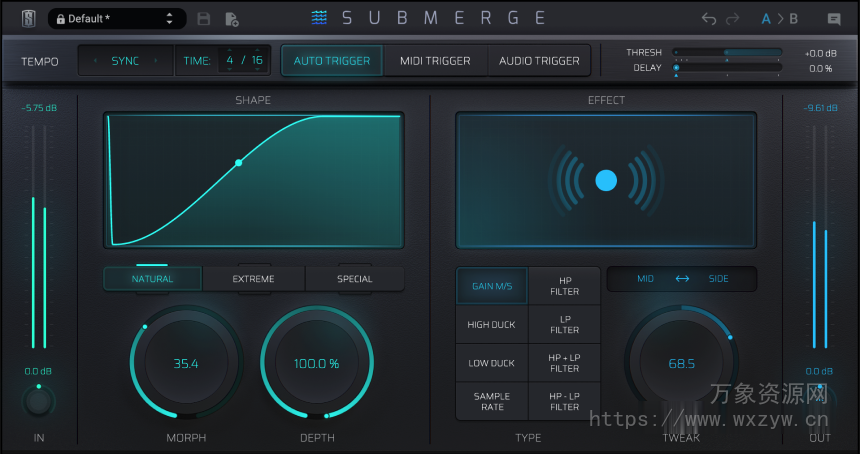Click the MORPH knob showing 35.4
Image resolution: width=860 pixels, height=454 pixels.
186,363
